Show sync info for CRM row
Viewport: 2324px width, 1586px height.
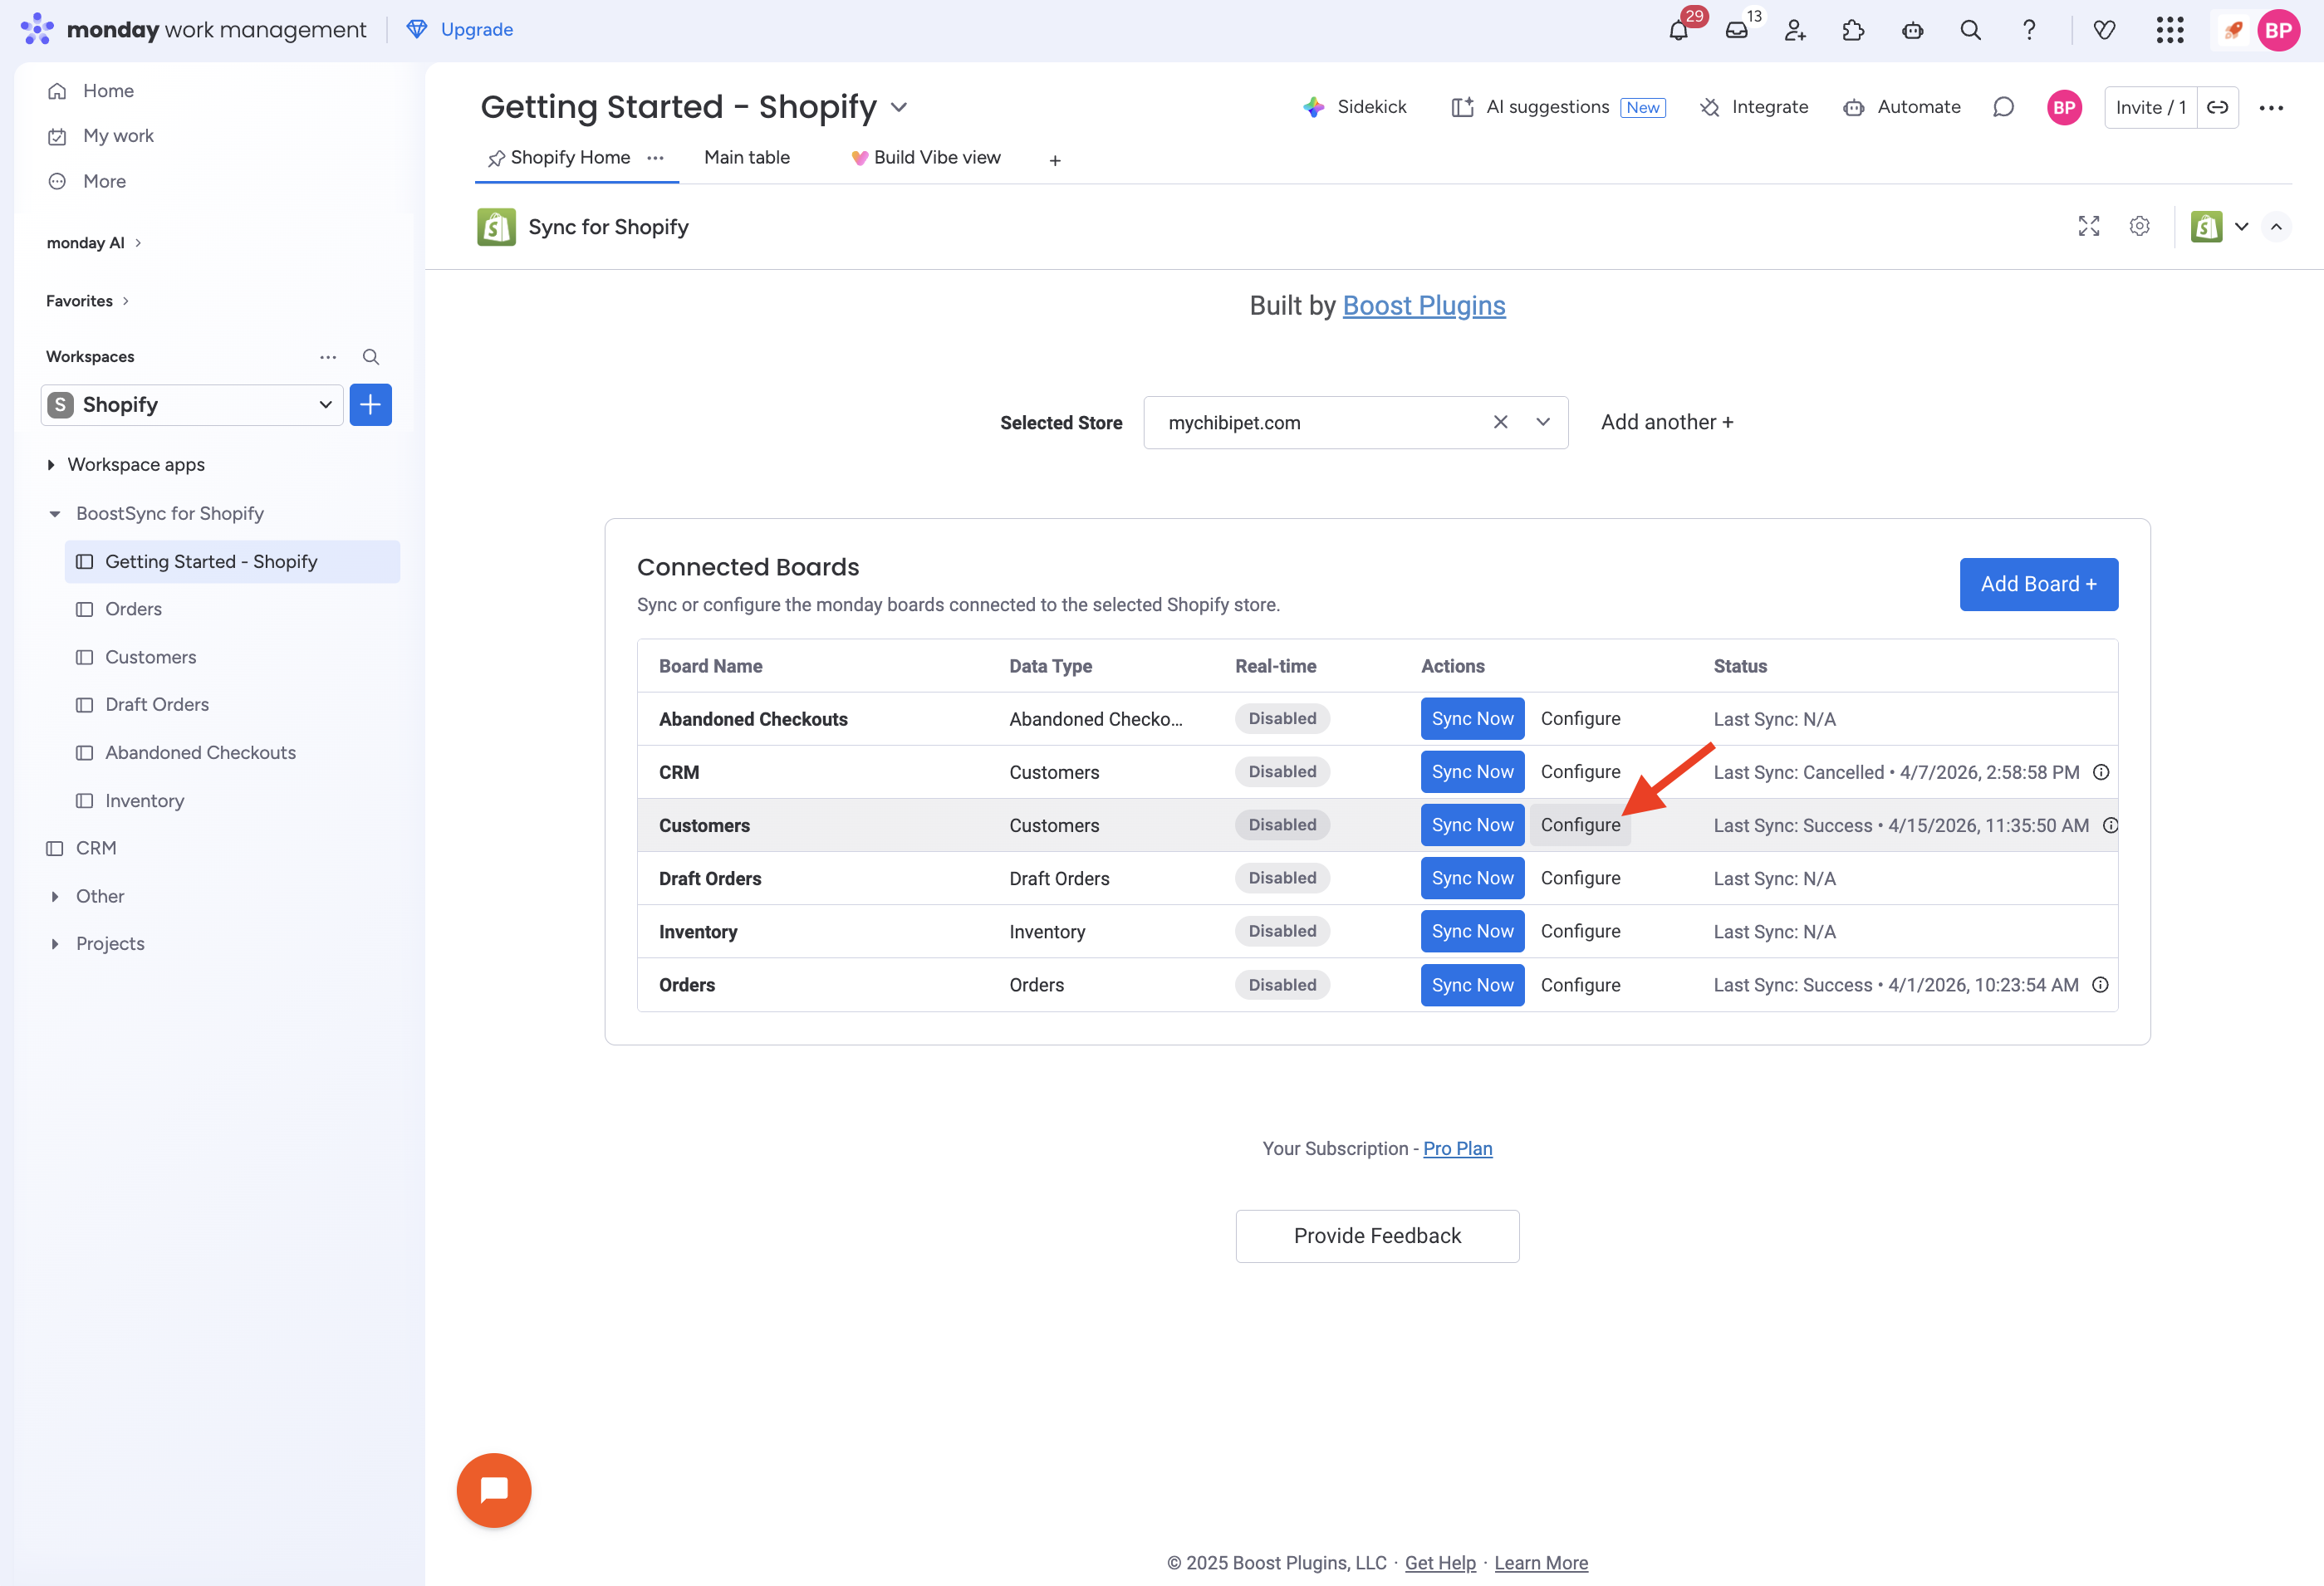(x=2101, y=772)
